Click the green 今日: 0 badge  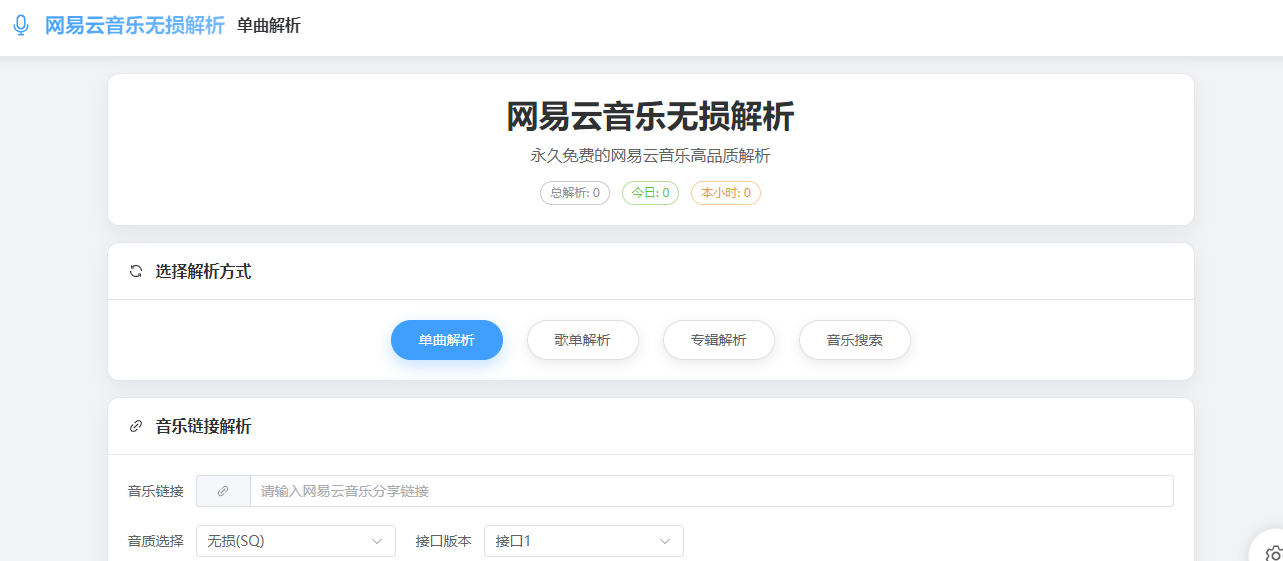pos(651,193)
